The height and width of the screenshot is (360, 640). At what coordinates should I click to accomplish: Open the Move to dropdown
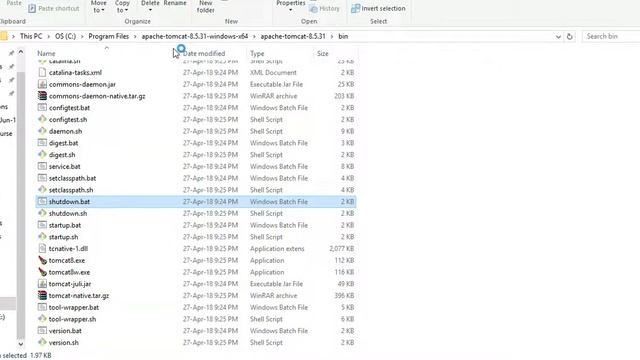point(98,7)
